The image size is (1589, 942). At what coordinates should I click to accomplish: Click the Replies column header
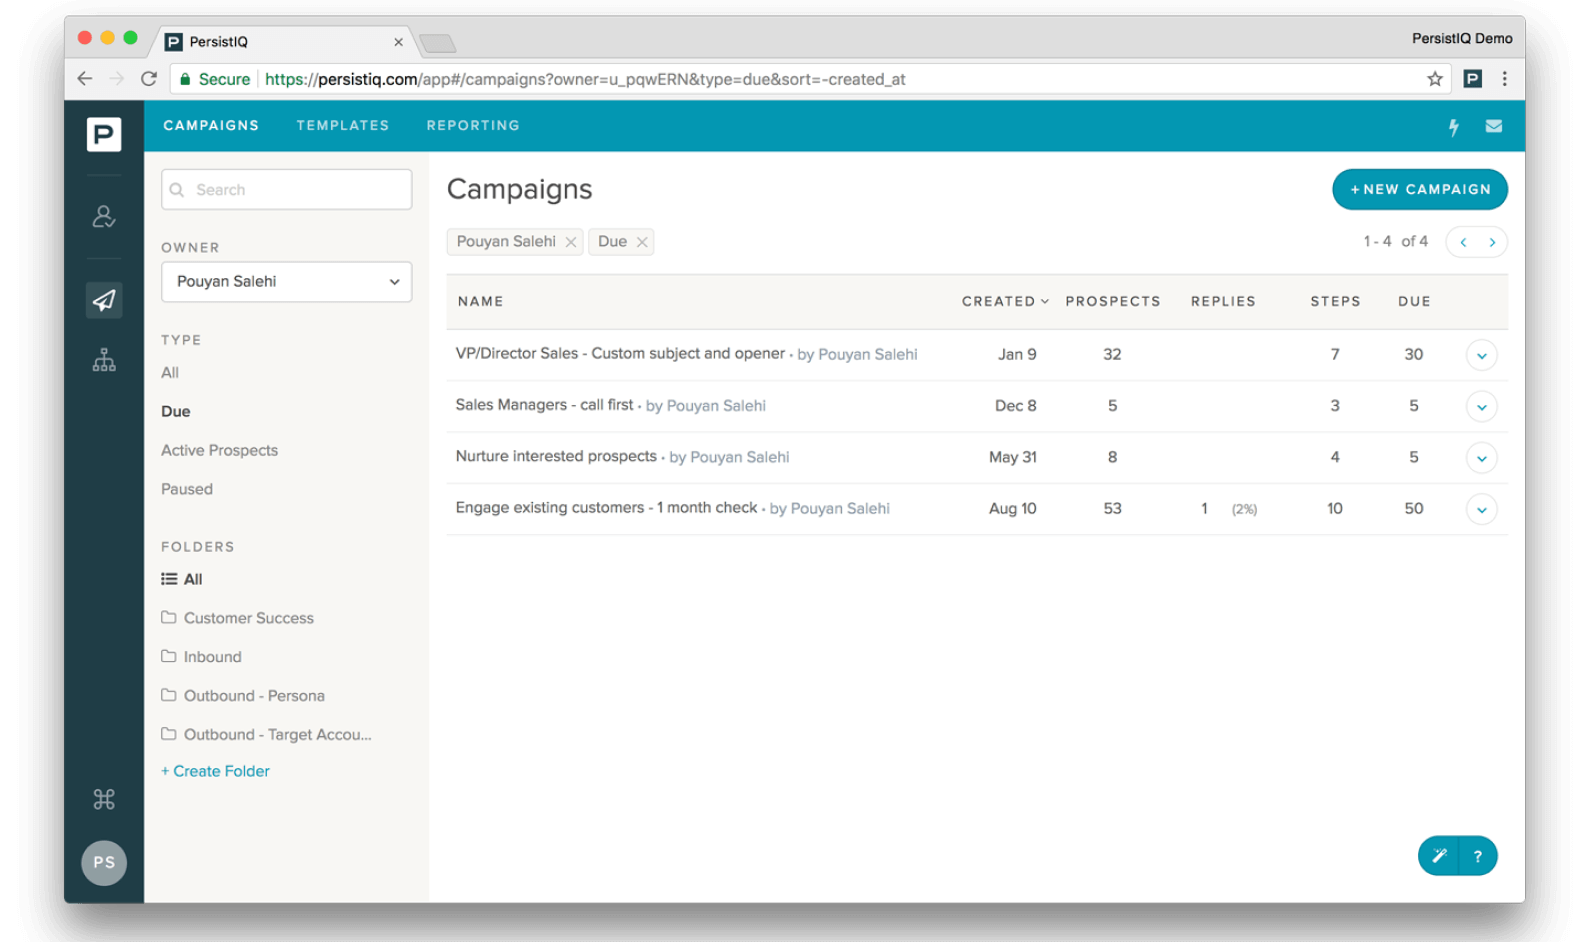tap(1223, 301)
